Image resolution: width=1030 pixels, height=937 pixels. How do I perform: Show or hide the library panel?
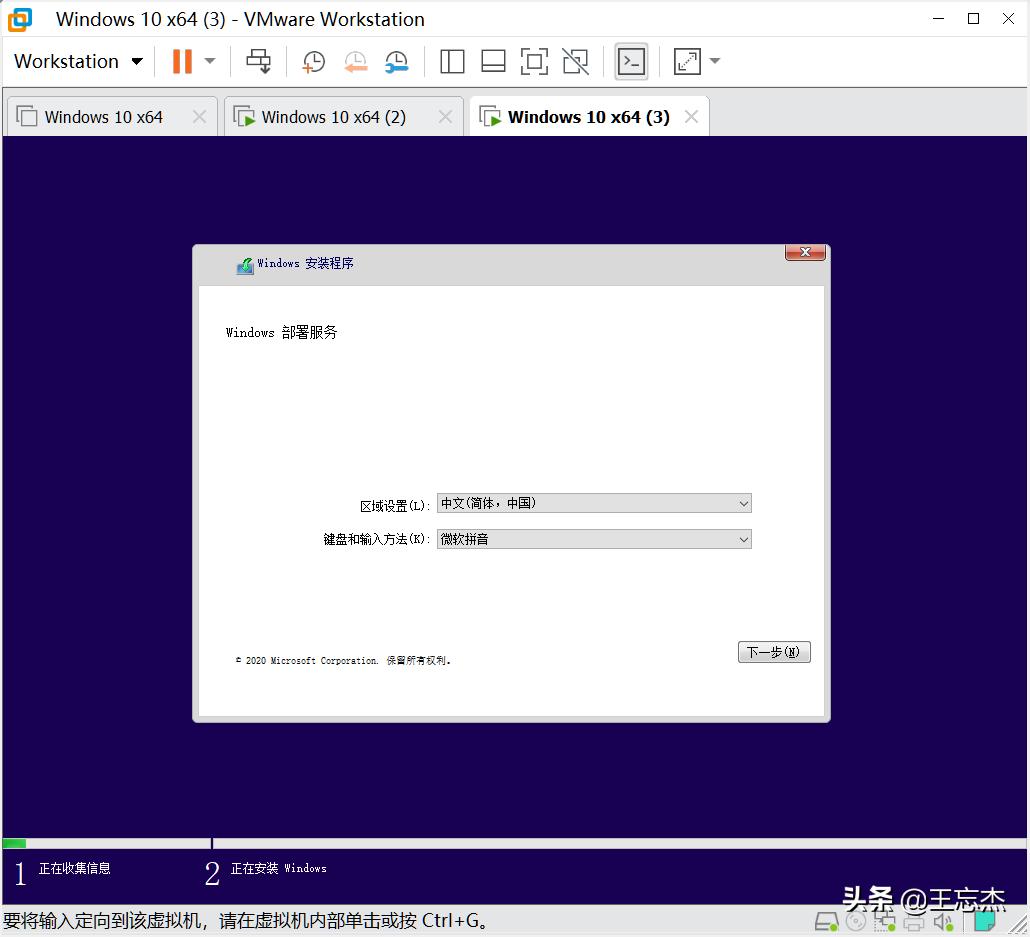click(452, 61)
